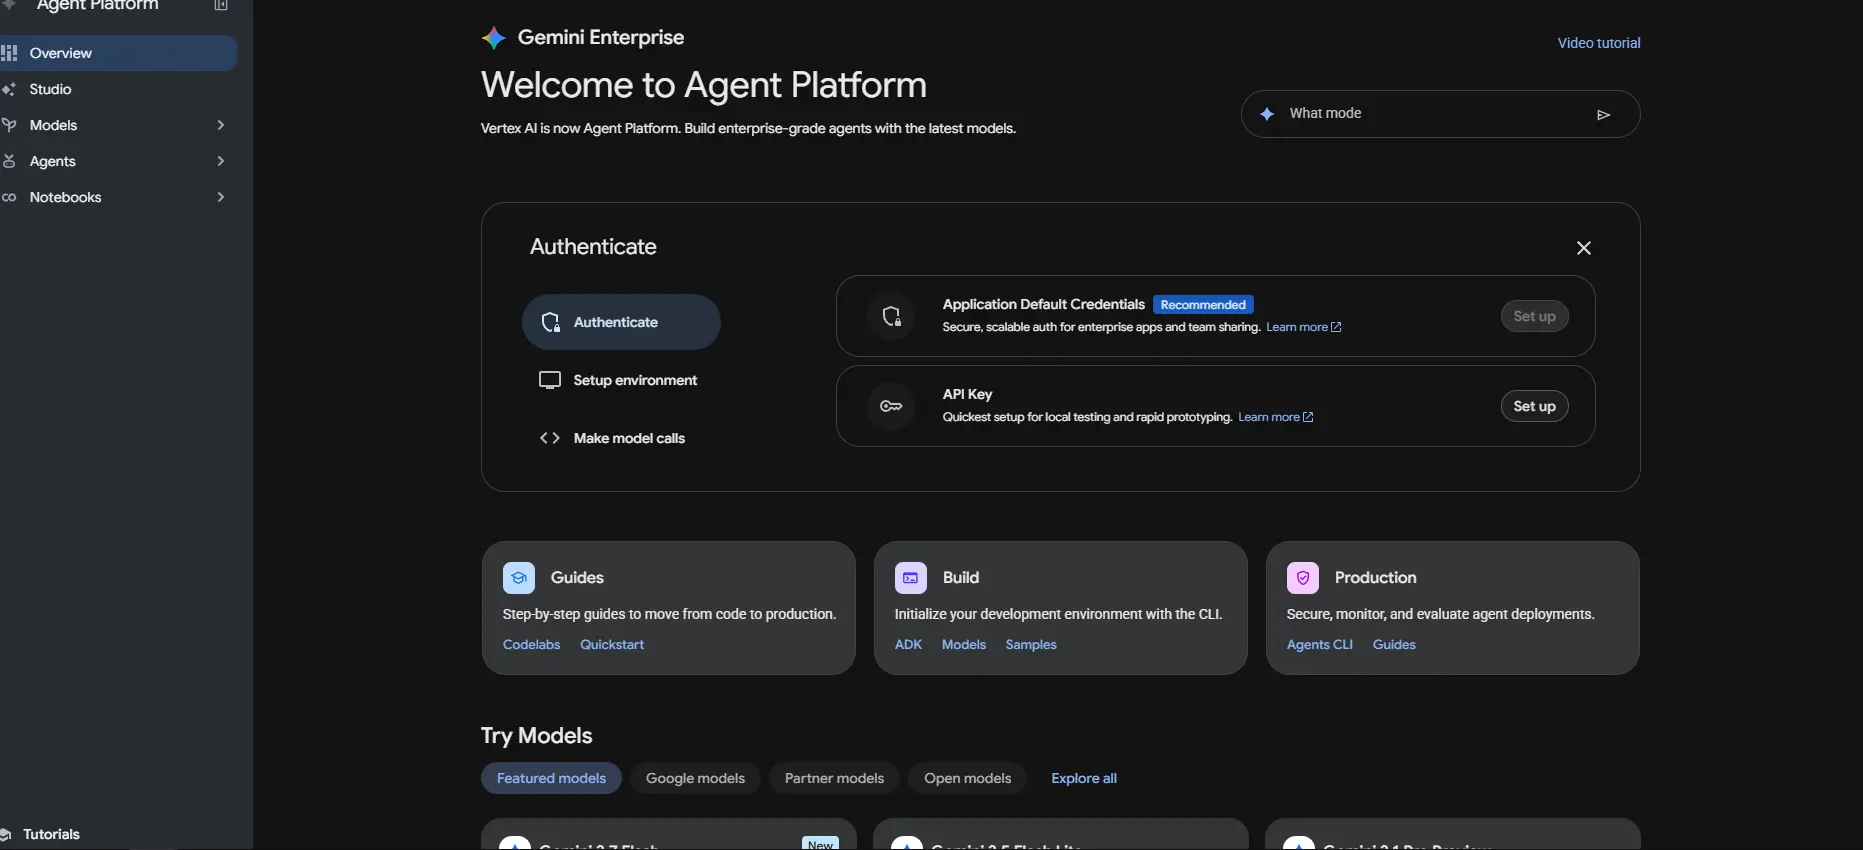Open the Models link in Build card

(x=964, y=645)
